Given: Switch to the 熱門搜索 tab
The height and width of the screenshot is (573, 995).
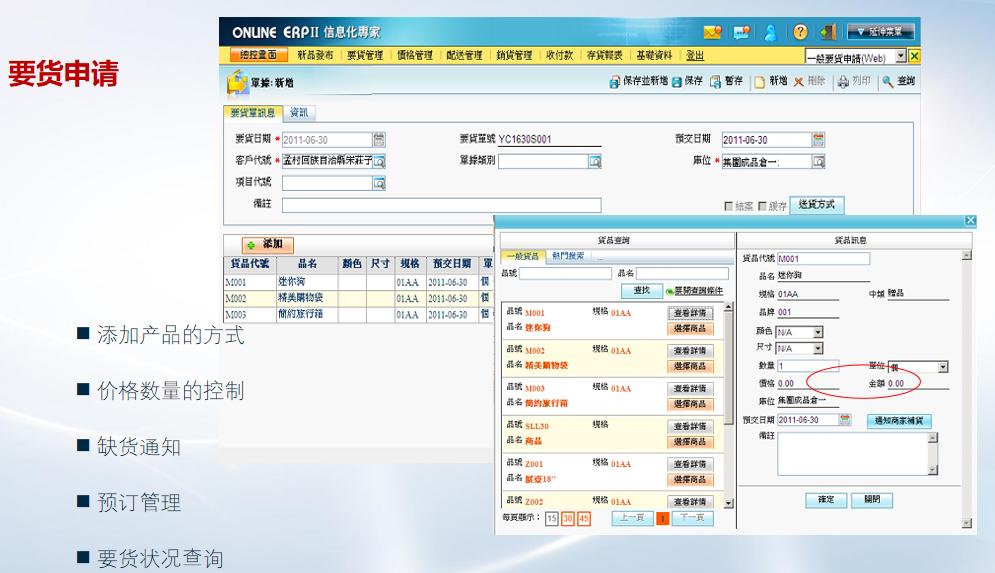Looking at the screenshot, I should pyautogui.click(x=567, y=256).
